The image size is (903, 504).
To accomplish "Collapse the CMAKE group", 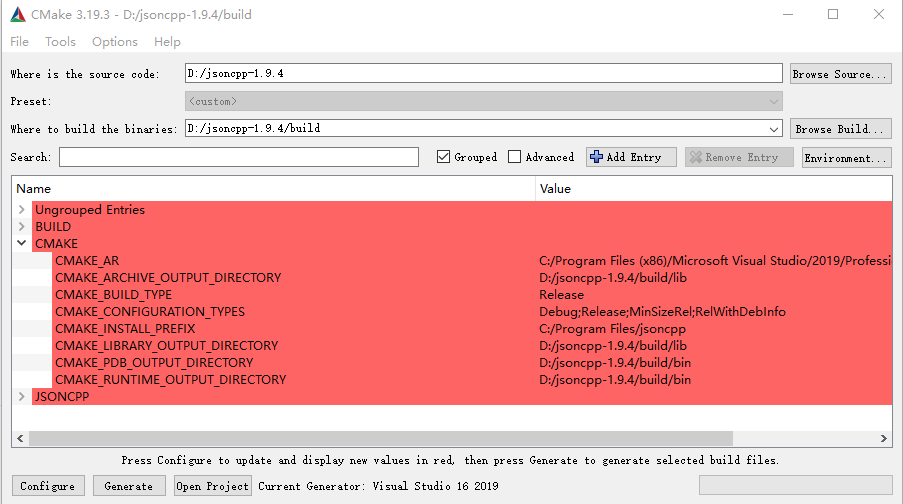I will coord(22,244).
